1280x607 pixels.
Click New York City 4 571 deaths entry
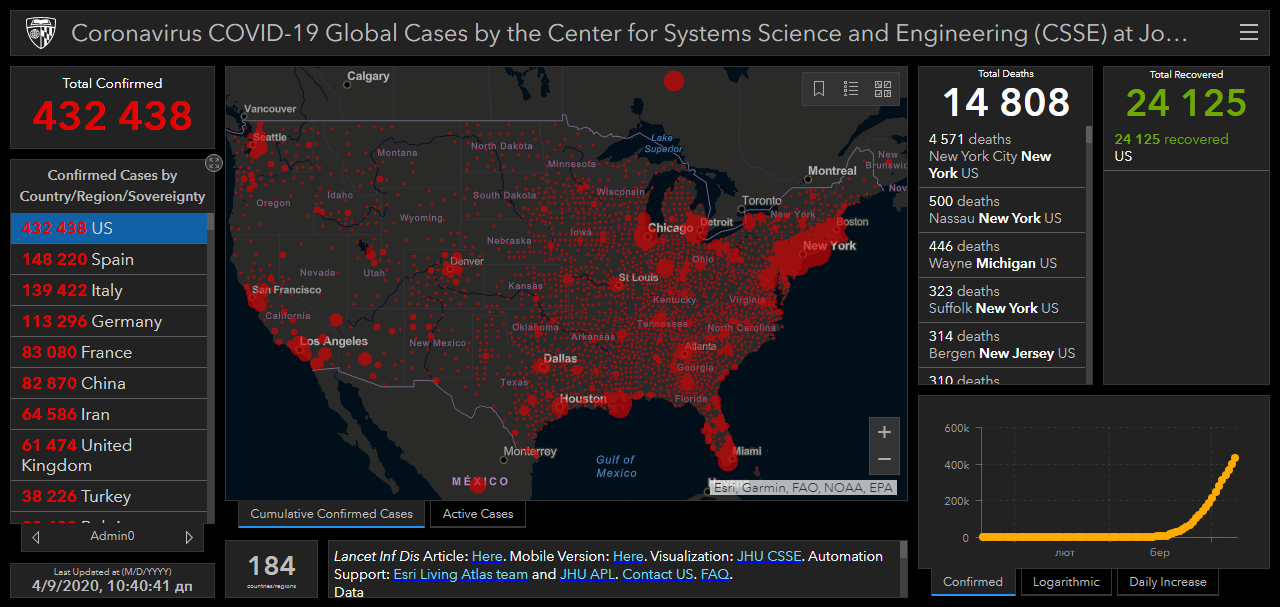point(1002,156)
